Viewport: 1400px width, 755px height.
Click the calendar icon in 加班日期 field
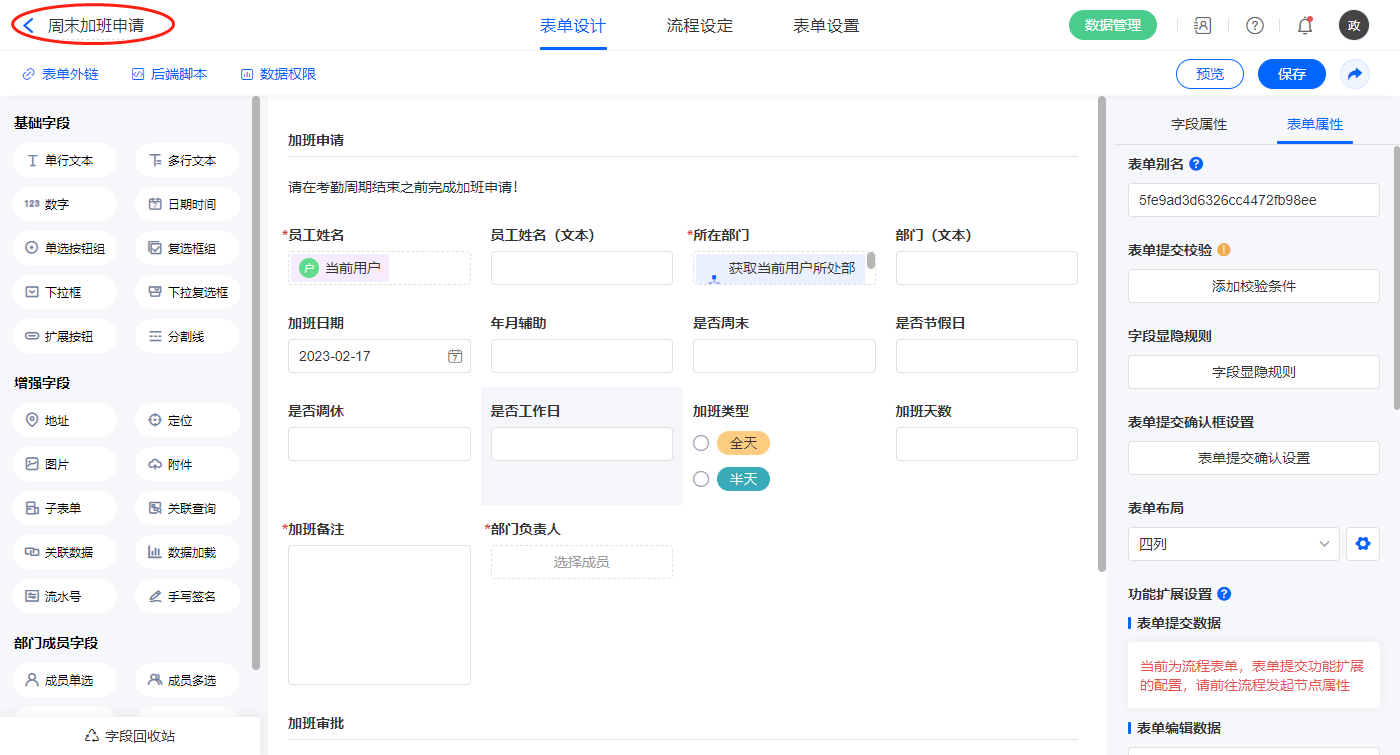coord(455,356)
